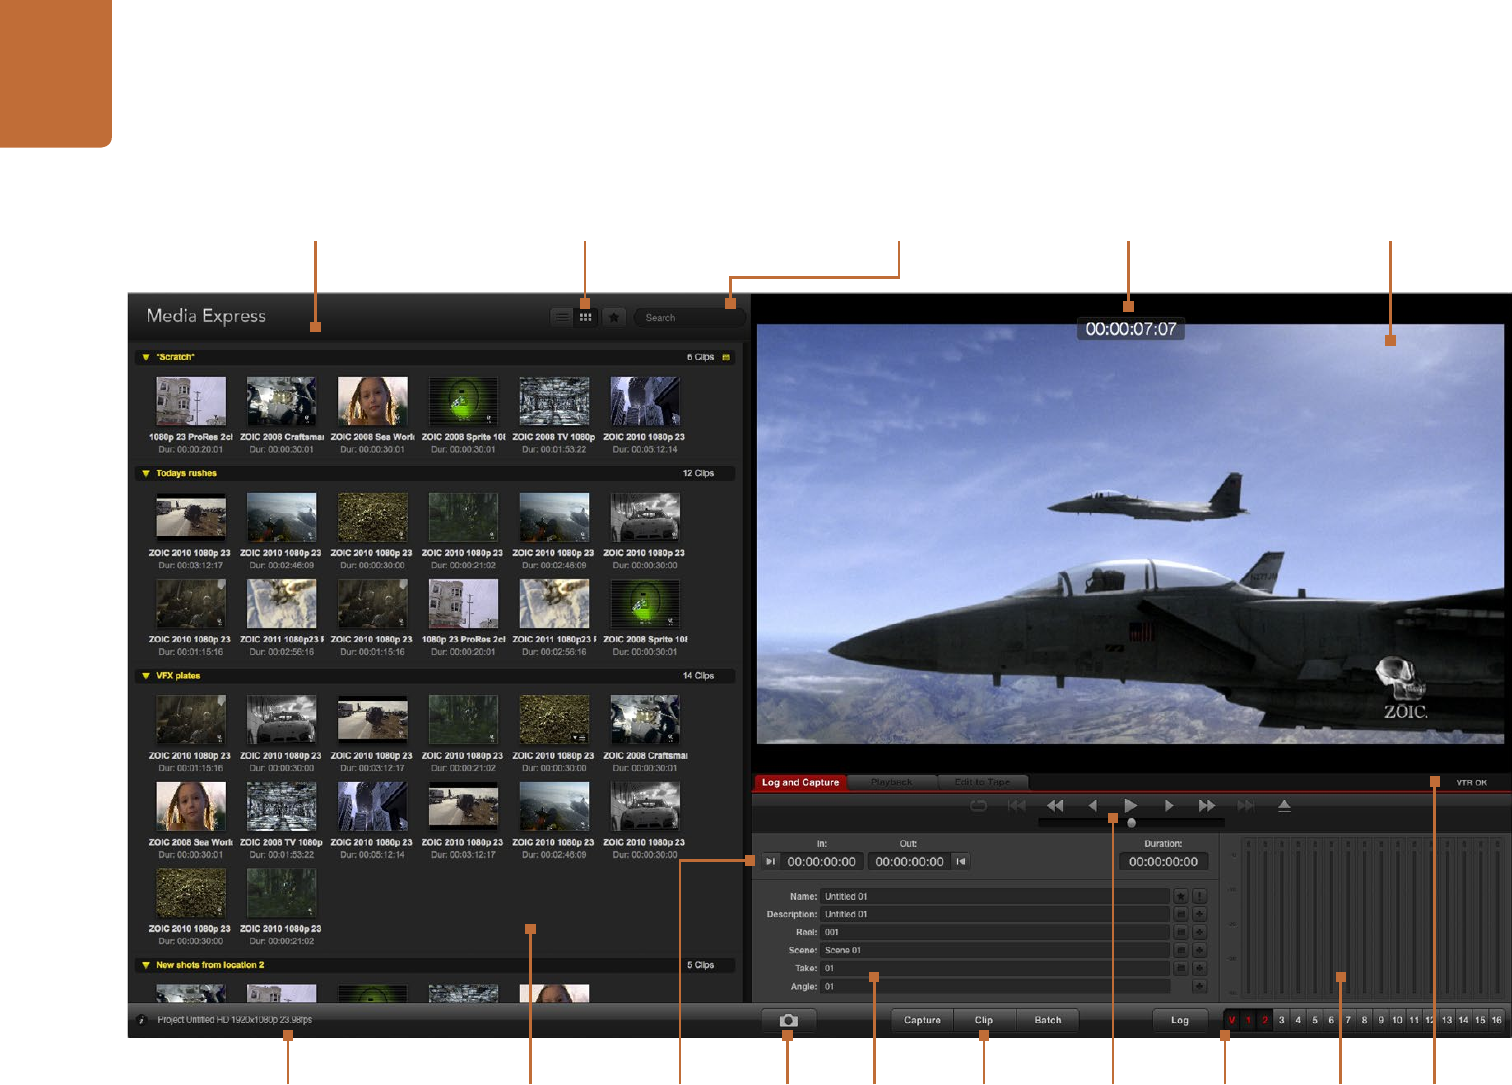
Task: Skip to the previous clip start
Action: (1017, 806)
